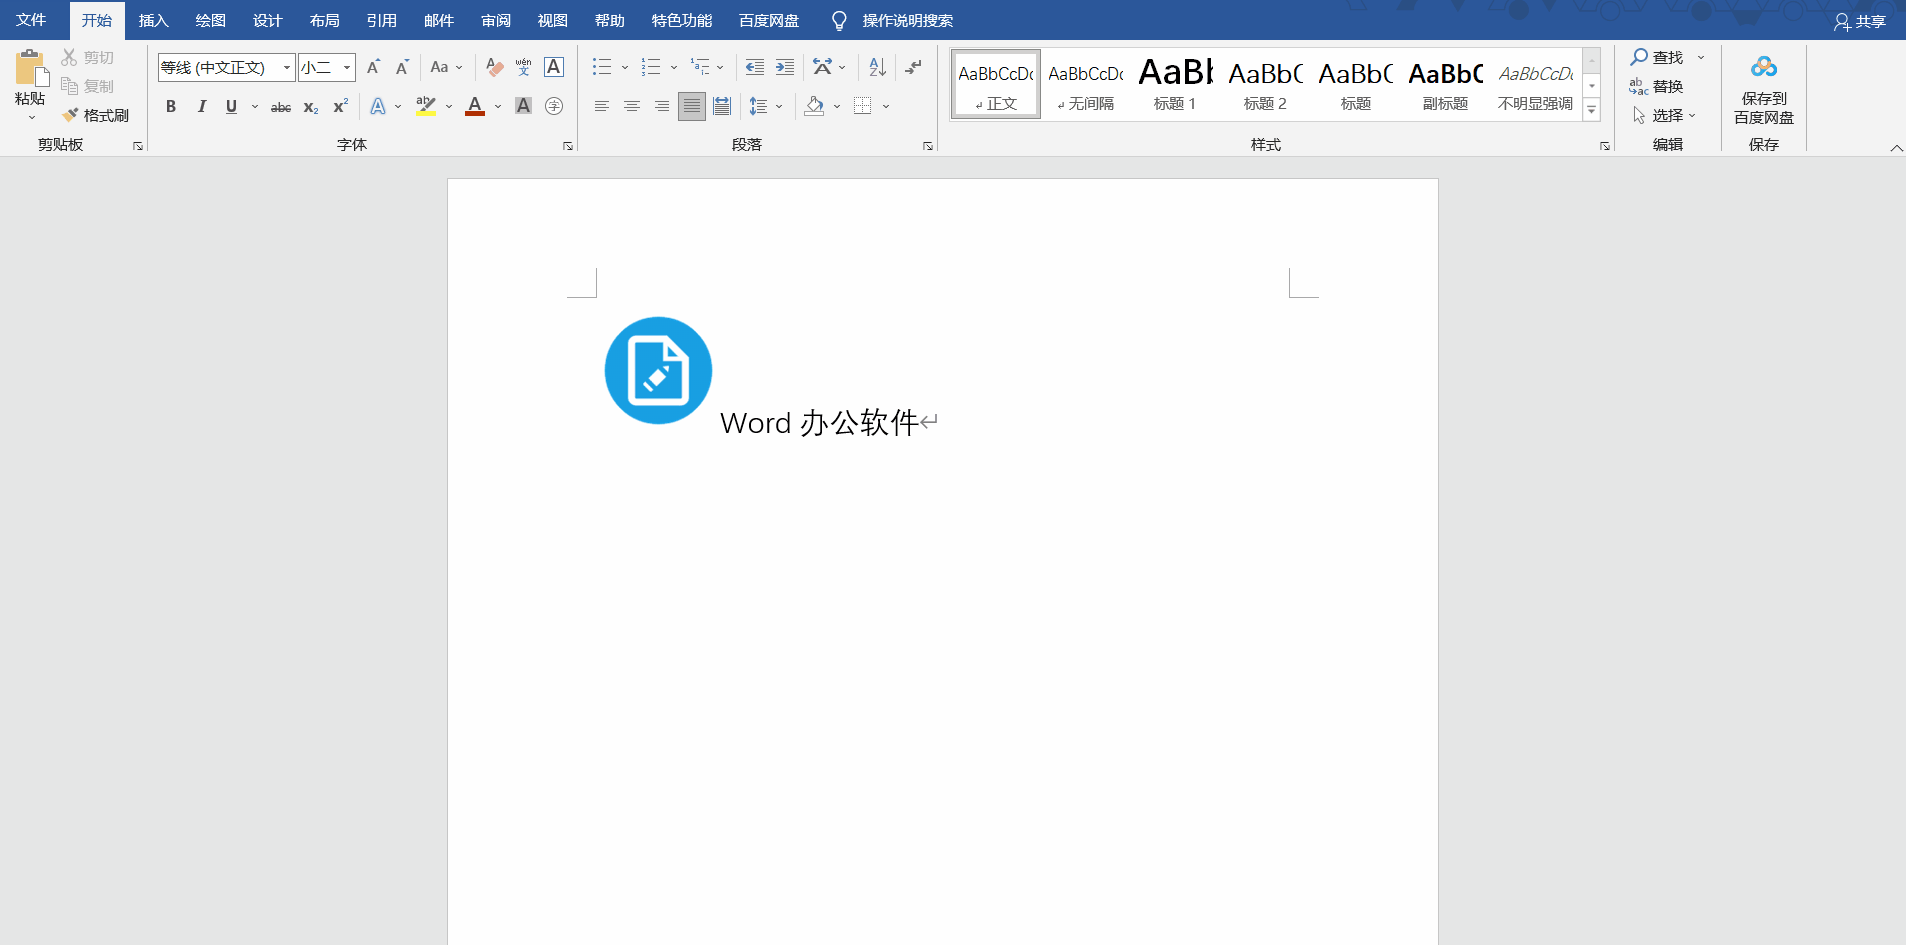Open the font color swatch menu
1906x945 pixels.
[x=498, y=107]
